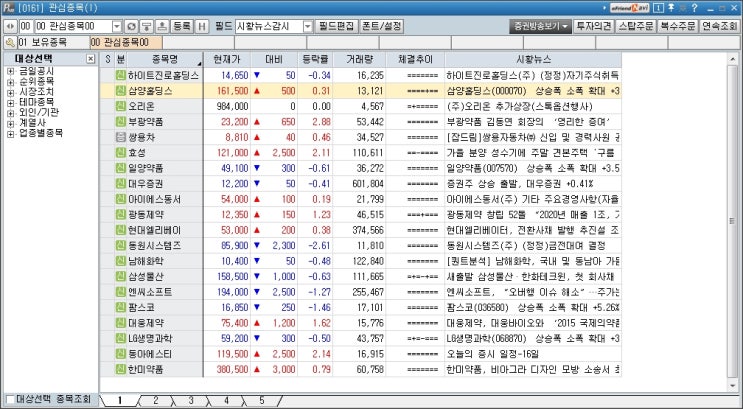This screenshot has height=409, width=743.
Task: Click the scrollbar down arrow
Action: [x=733, y=386]
